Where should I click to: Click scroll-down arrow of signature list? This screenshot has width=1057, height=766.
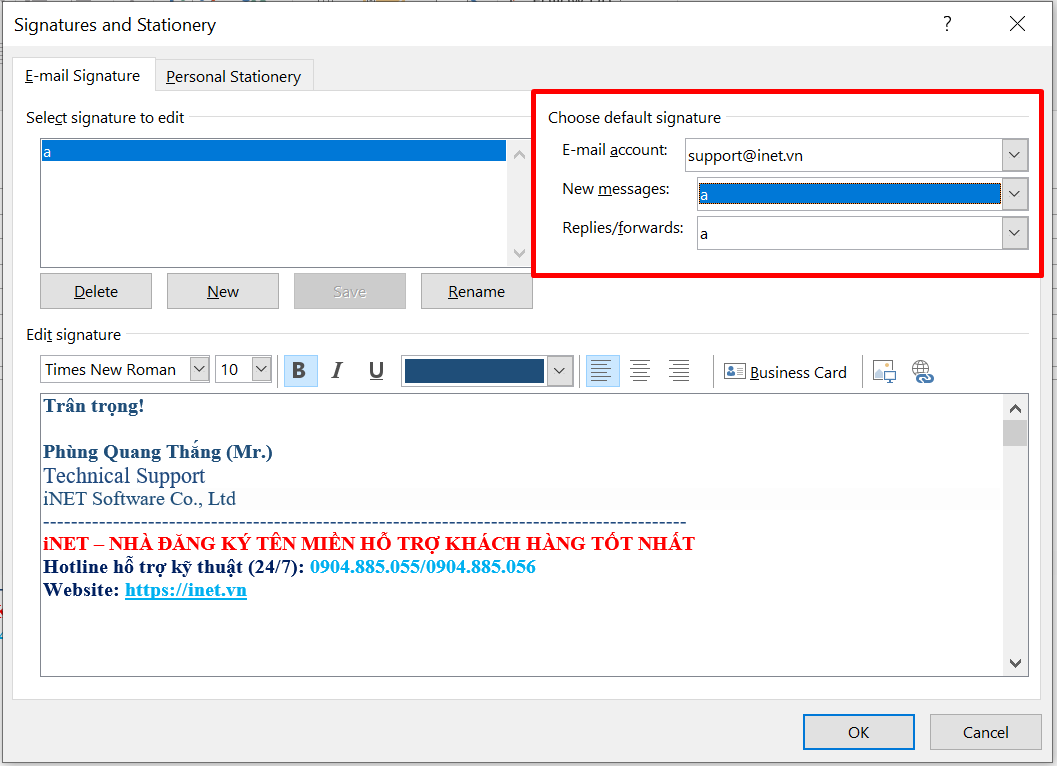[x=519, y=253]
